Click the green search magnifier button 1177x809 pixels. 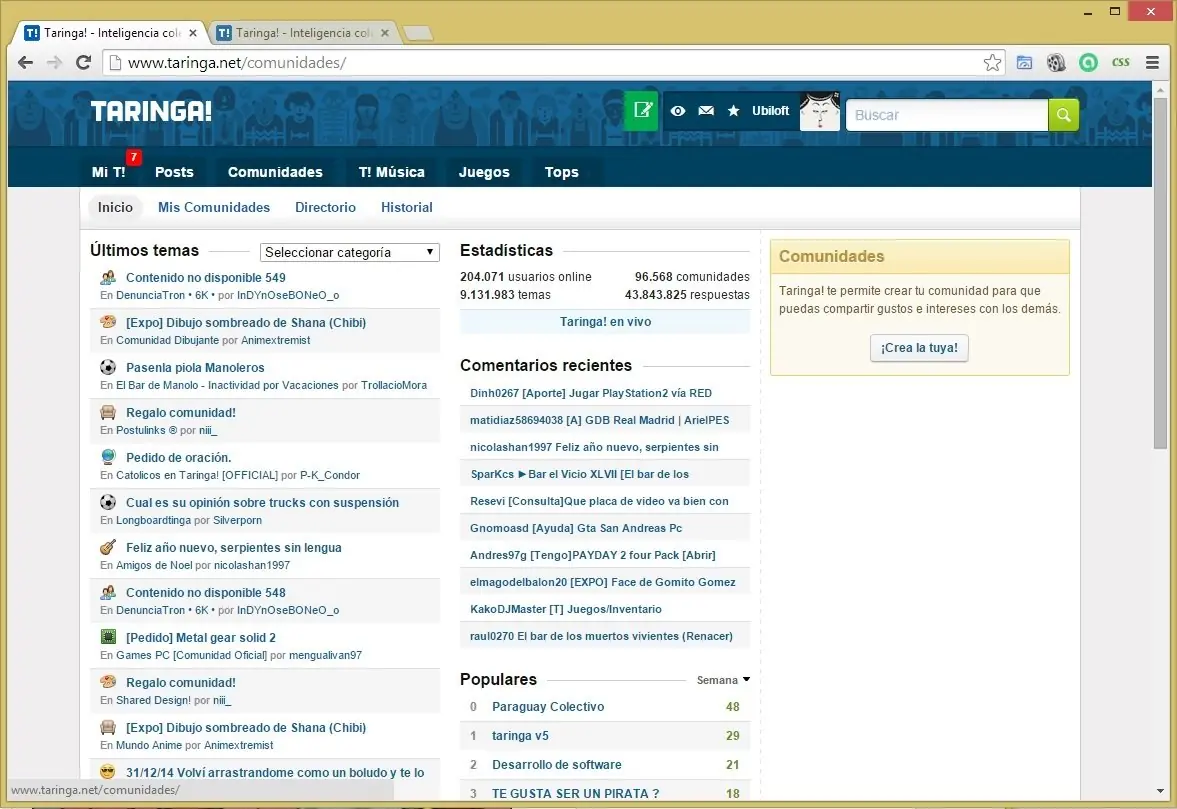pyautogui.click(x=1063, y=115)
